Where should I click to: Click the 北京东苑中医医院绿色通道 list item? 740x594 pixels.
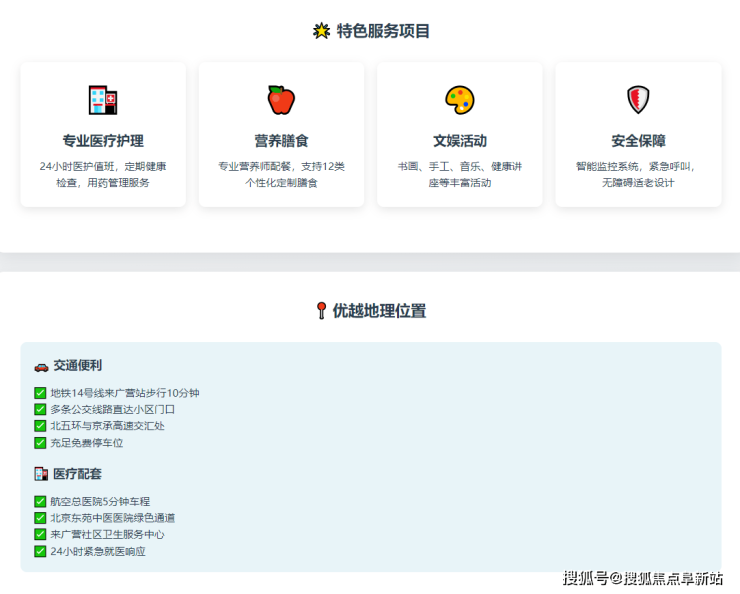[x=112, y=518]
